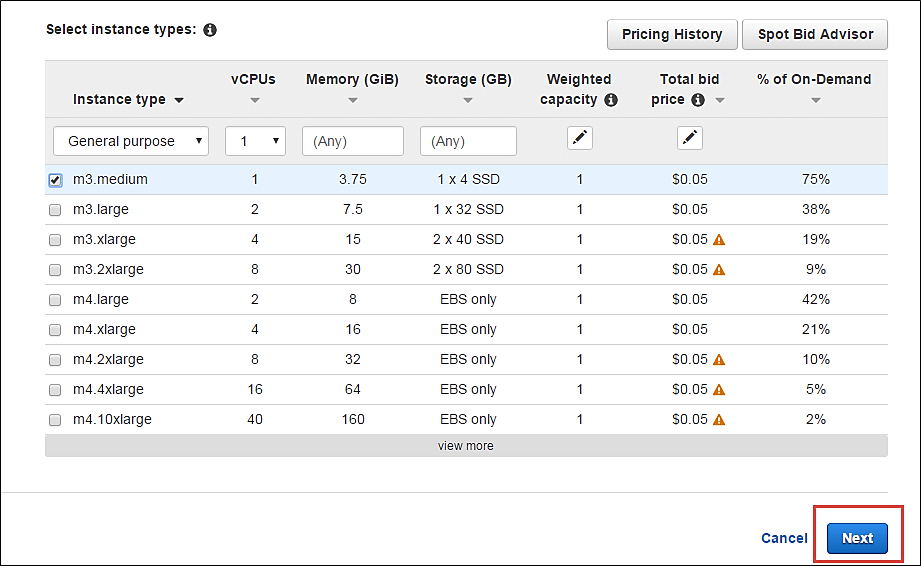Viewport: 921px width, 566px height.
Task: Open the vCPUs count filter dropdown
Action: (255, 141)
